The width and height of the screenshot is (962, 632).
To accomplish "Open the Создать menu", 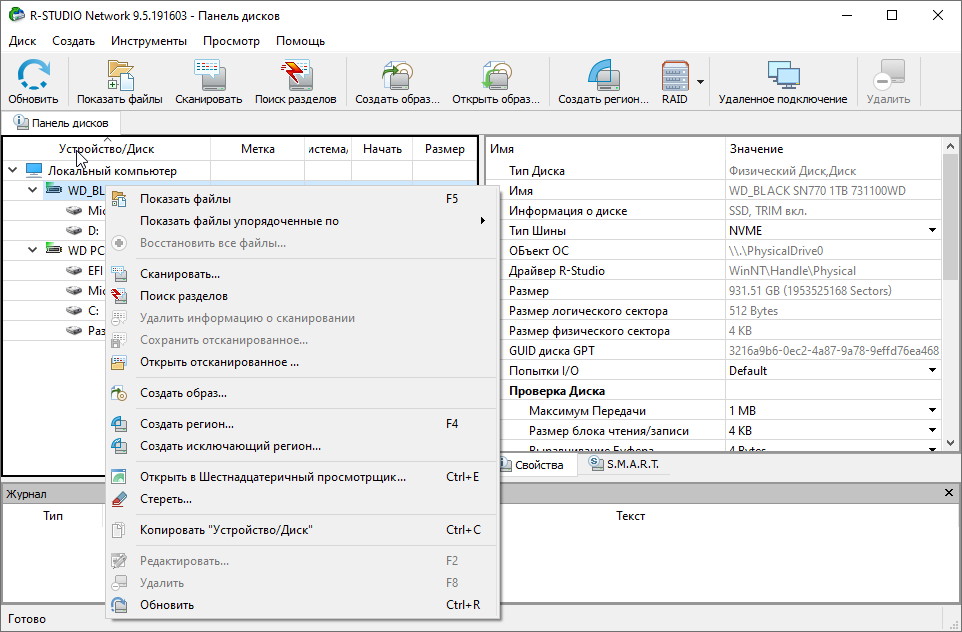I will click(x=74, y=41).
